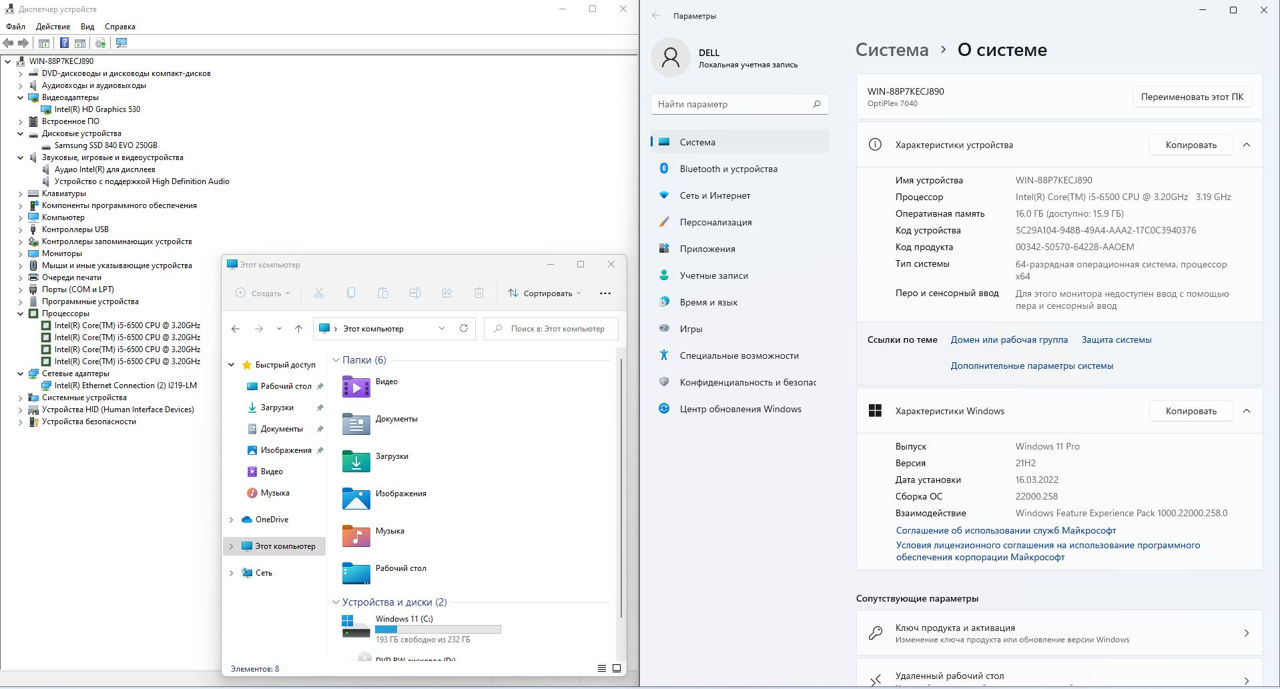The height and width of the screenshot is (689, 1280).
Task: Collapse the Процессоры tree node
Action: pyautogui.click(x=20, y=313)
